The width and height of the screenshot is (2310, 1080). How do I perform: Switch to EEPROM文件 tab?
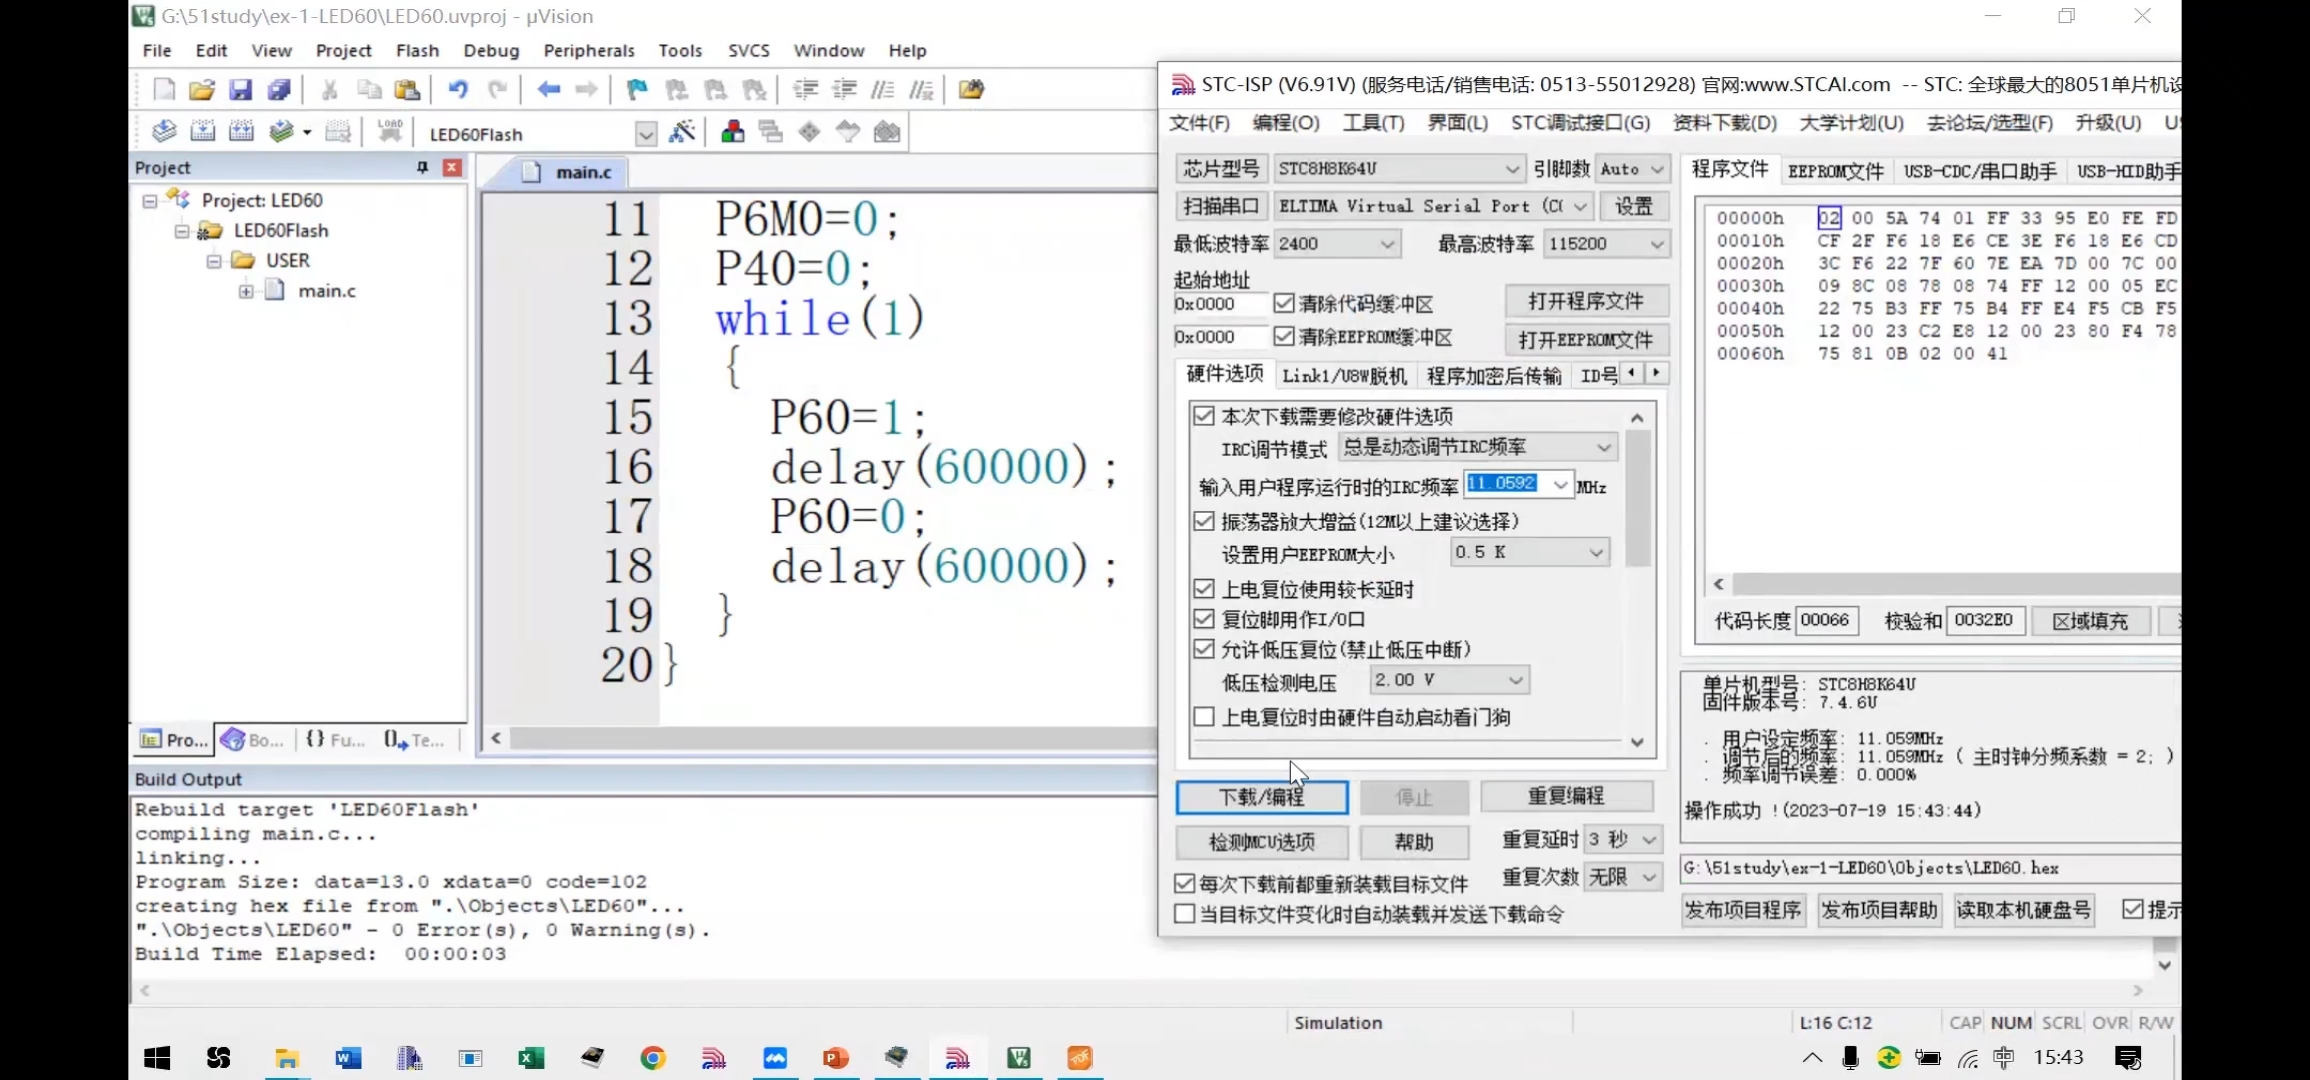(x=1835, y=171)
